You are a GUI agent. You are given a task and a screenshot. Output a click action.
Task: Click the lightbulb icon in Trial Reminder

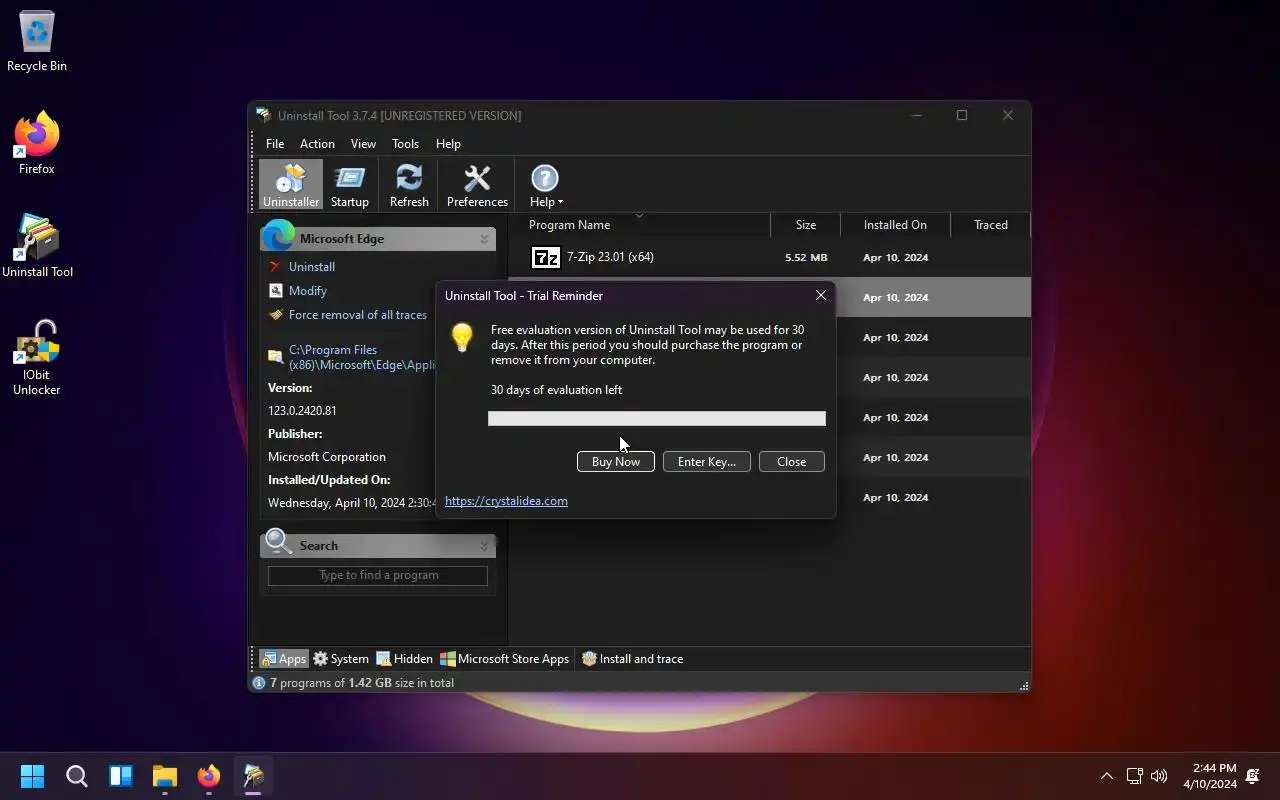tap(462, 337)
